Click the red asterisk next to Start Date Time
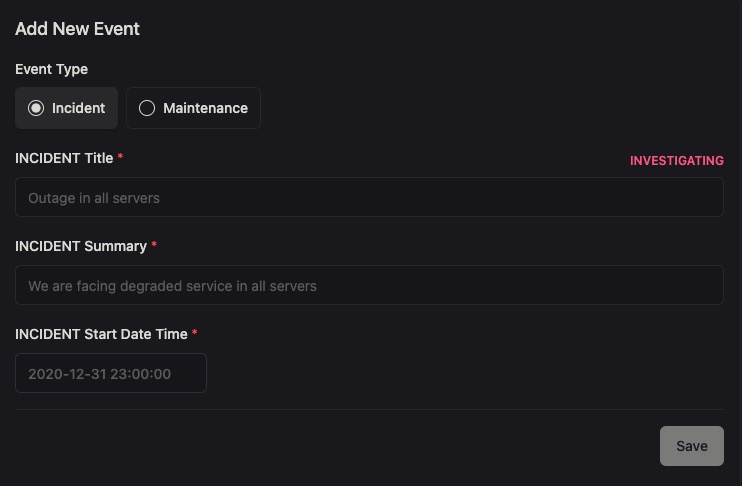 pos(195,333)
